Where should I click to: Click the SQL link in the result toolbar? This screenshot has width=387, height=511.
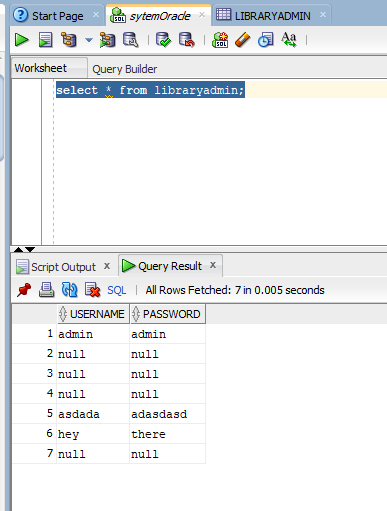pos(117,290)
